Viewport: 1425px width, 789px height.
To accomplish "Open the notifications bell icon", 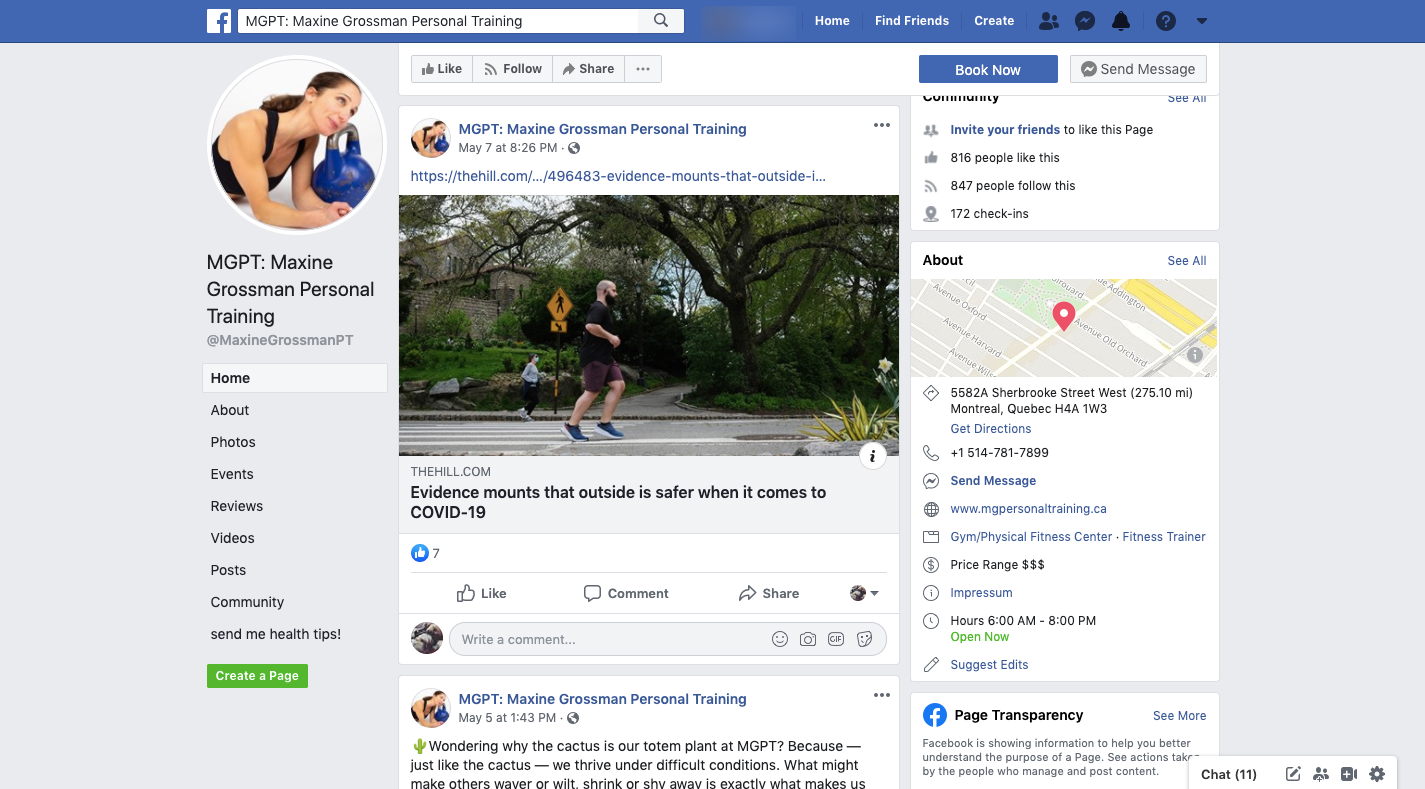I will [x=1121, y=21].
